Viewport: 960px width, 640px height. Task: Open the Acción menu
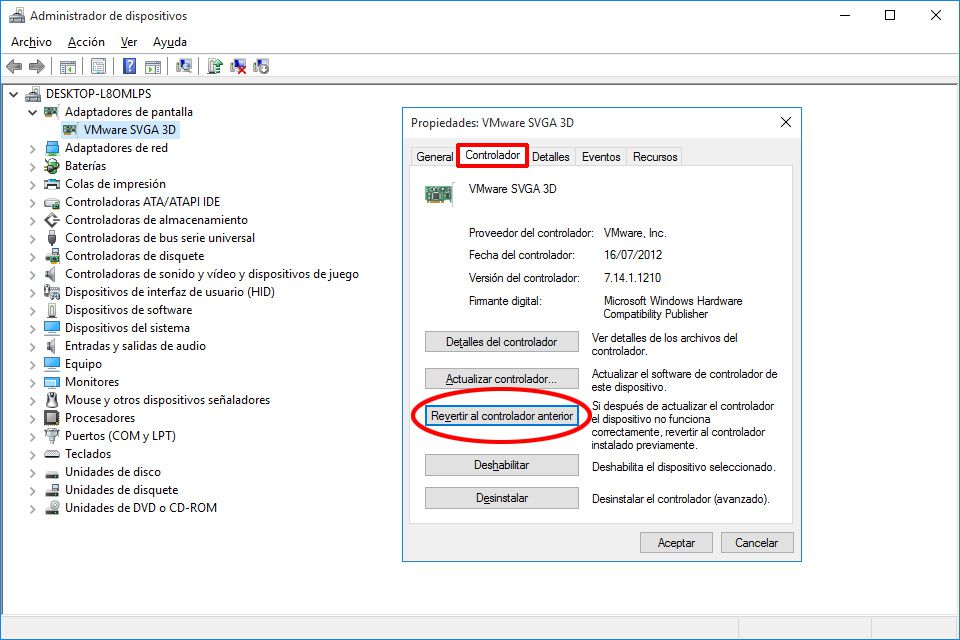pyautogui.click(x=86, y=42)
